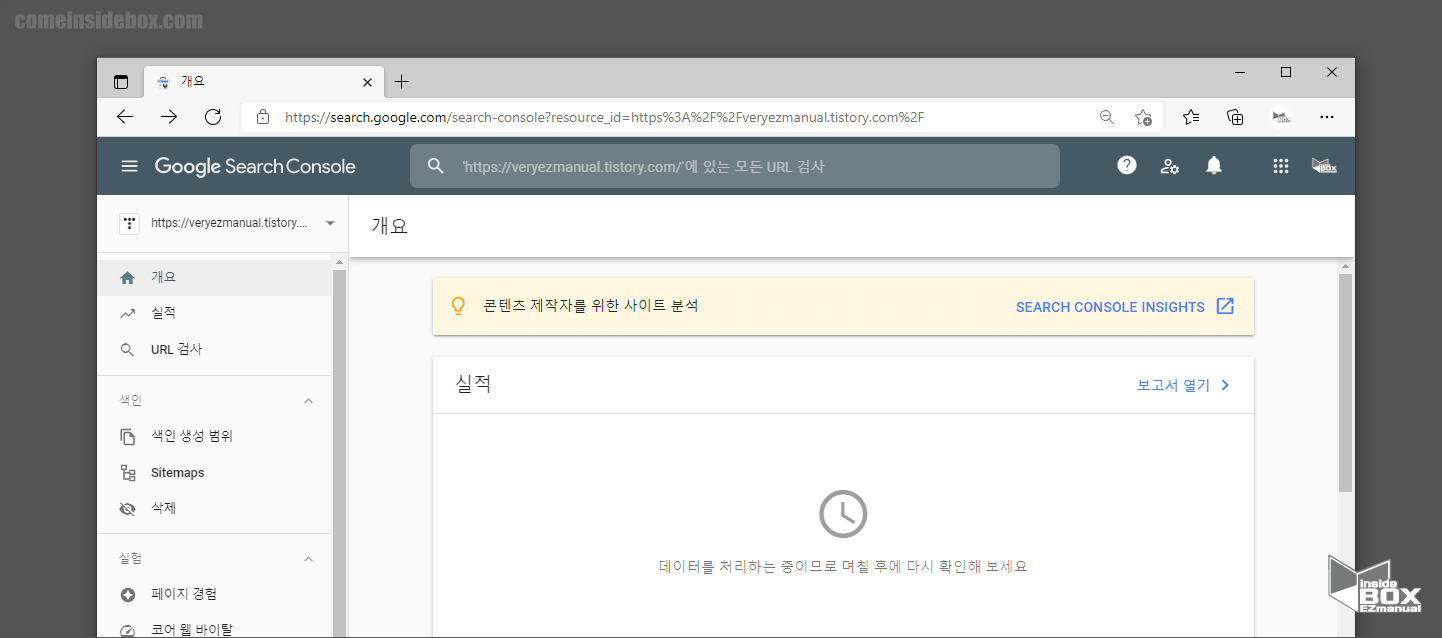Click the 실적 card heading
Screen dimensions: 1442x638
tap(473, 384)
